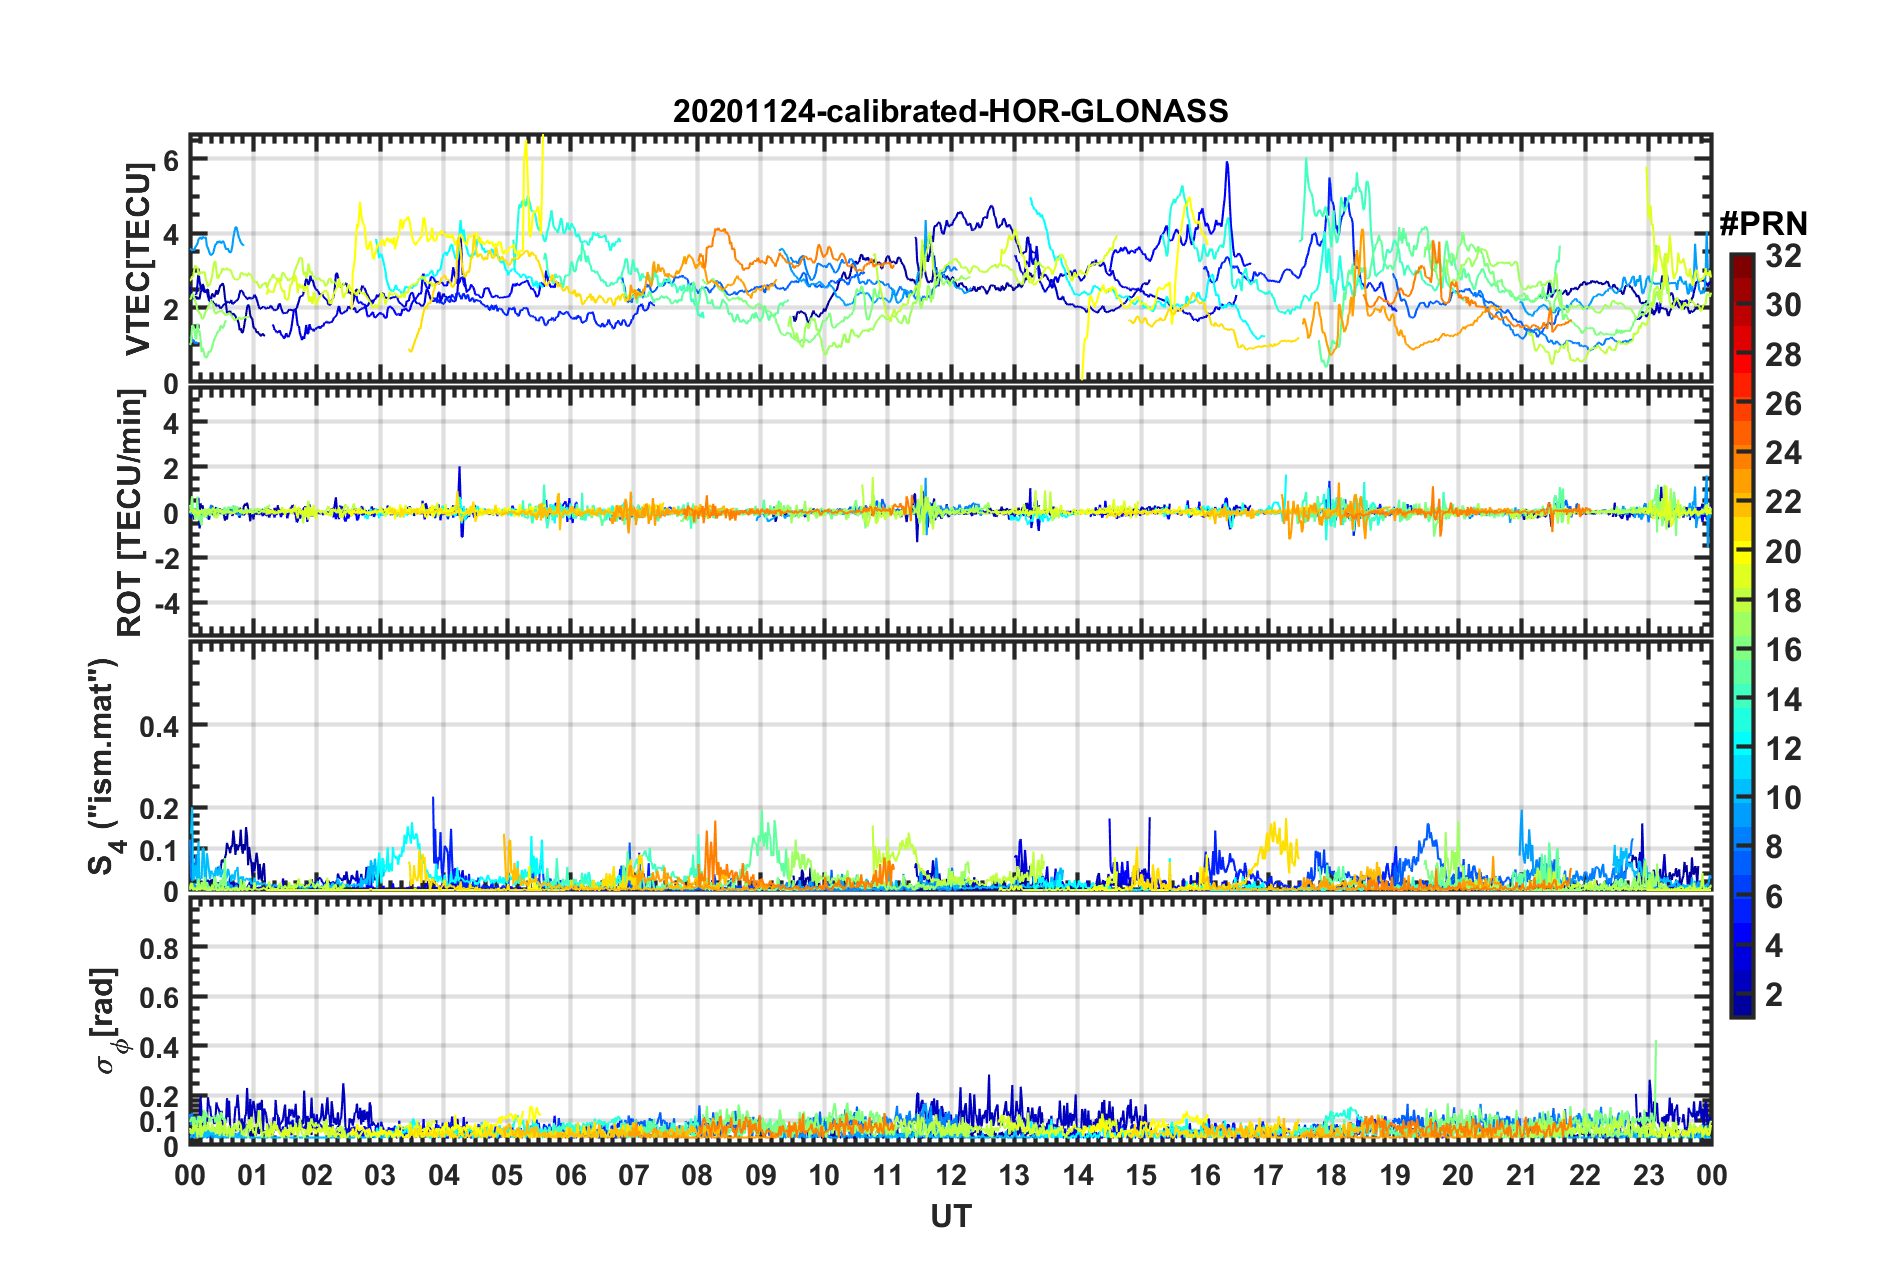Click sigma phi y-axis tick label 0.6
The width and height of the screenshot is (1902, 1272).
(159, 998)
